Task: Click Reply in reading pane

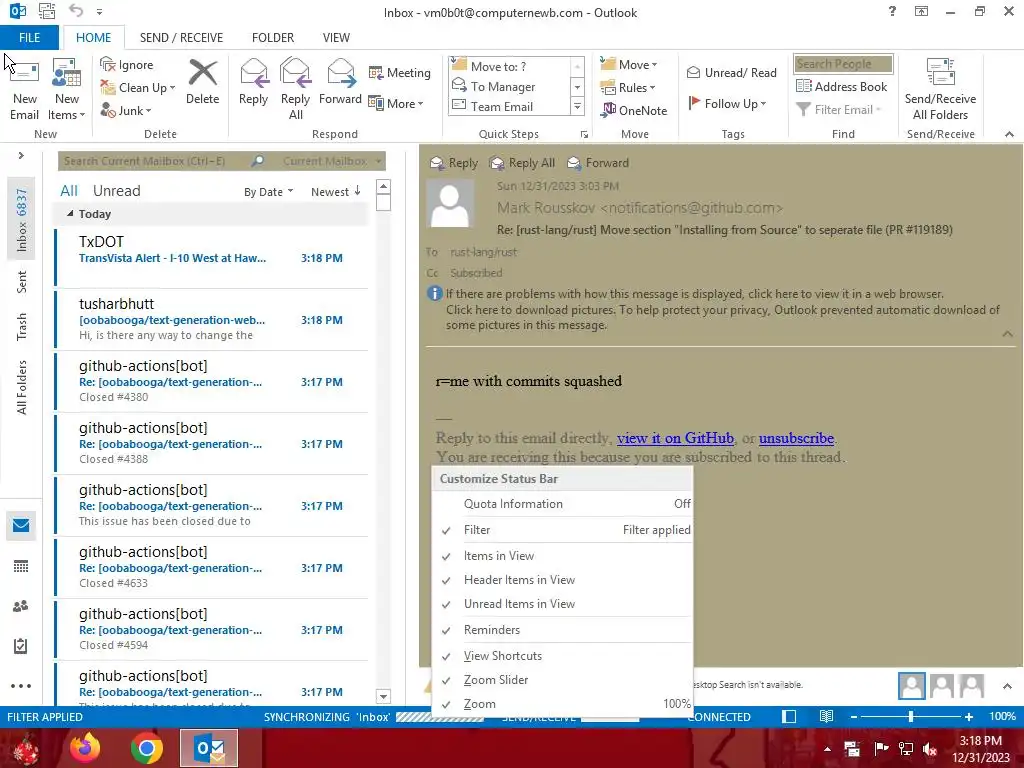Action: pyautogui.click(x=454, y=163)
